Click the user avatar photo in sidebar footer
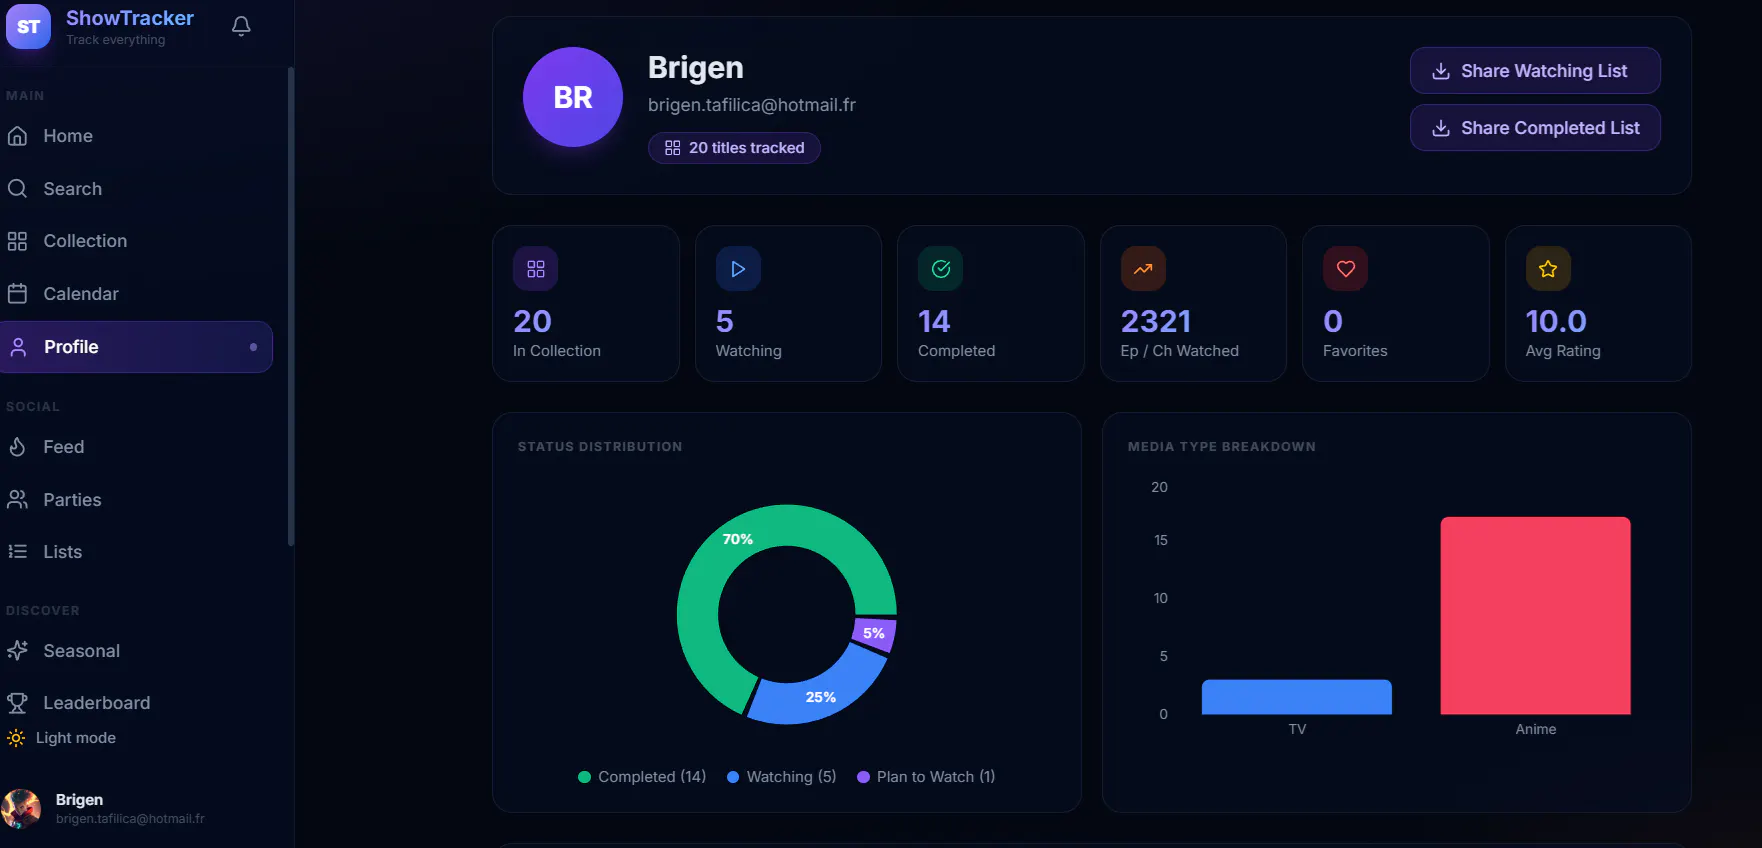1762x848 pixels. coord(21,808)
